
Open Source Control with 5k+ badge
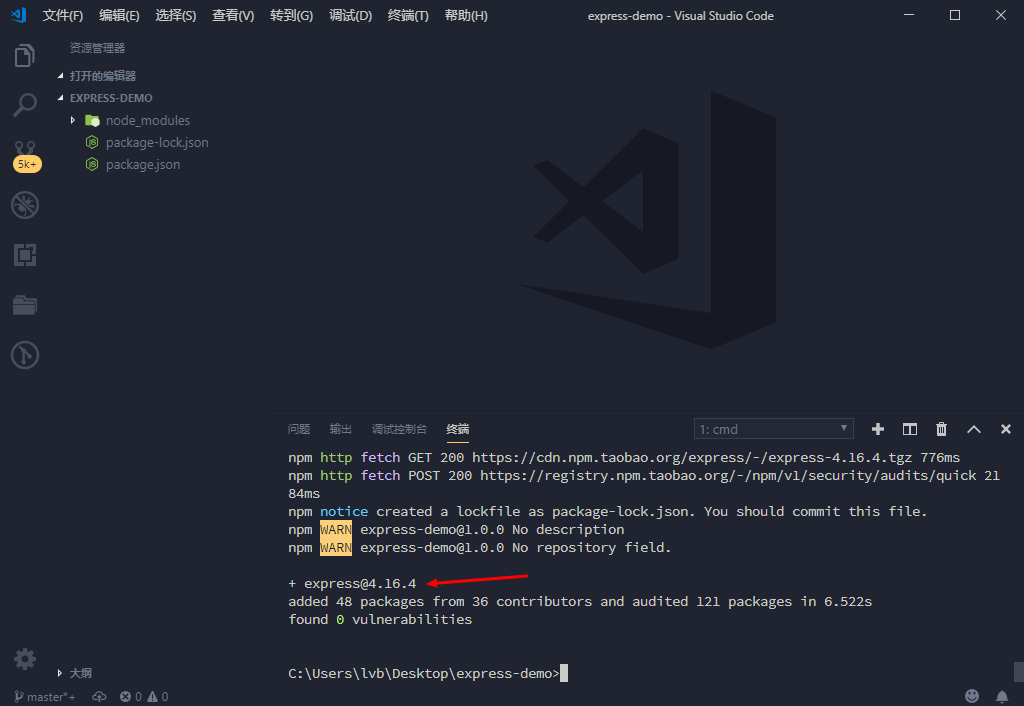click(26, 156)
